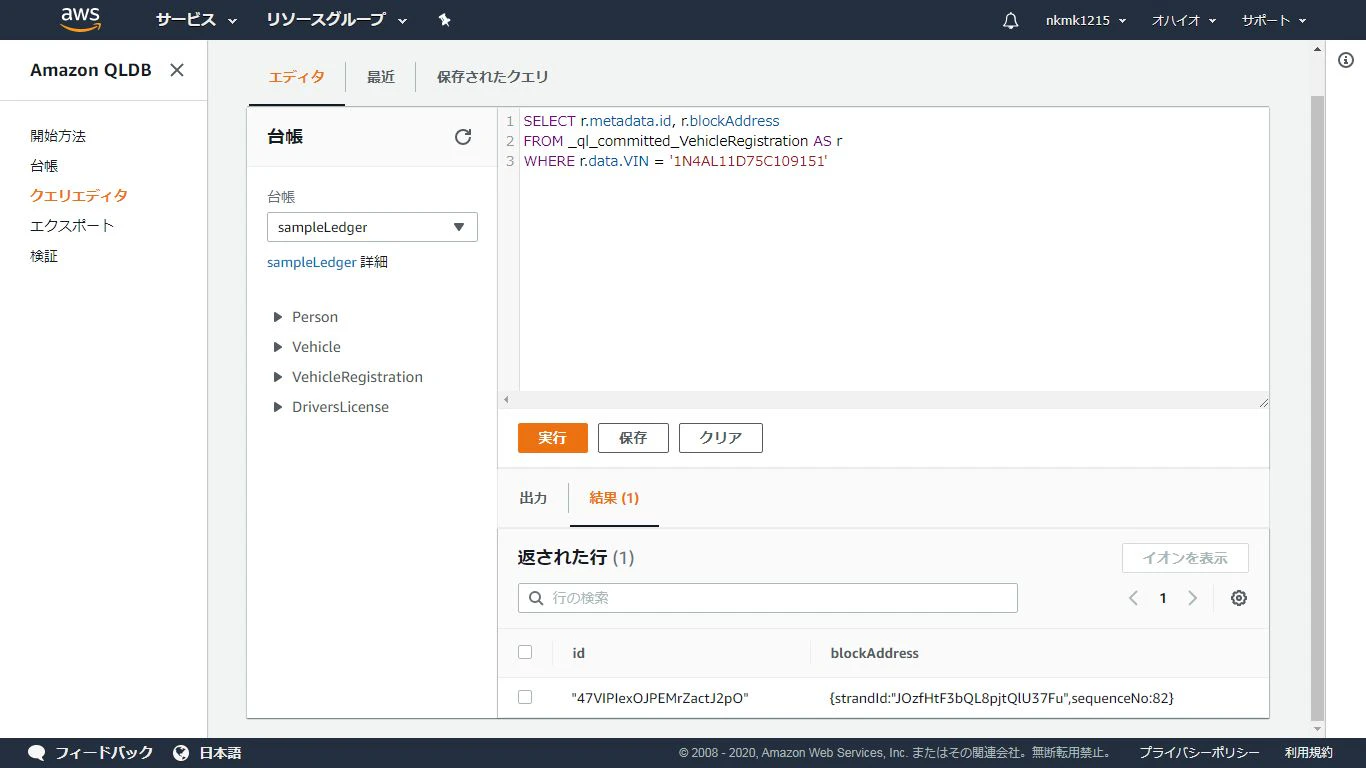Open results table settings gear
Viewport: 1366px width, 768px height.
click(1239, 598)
